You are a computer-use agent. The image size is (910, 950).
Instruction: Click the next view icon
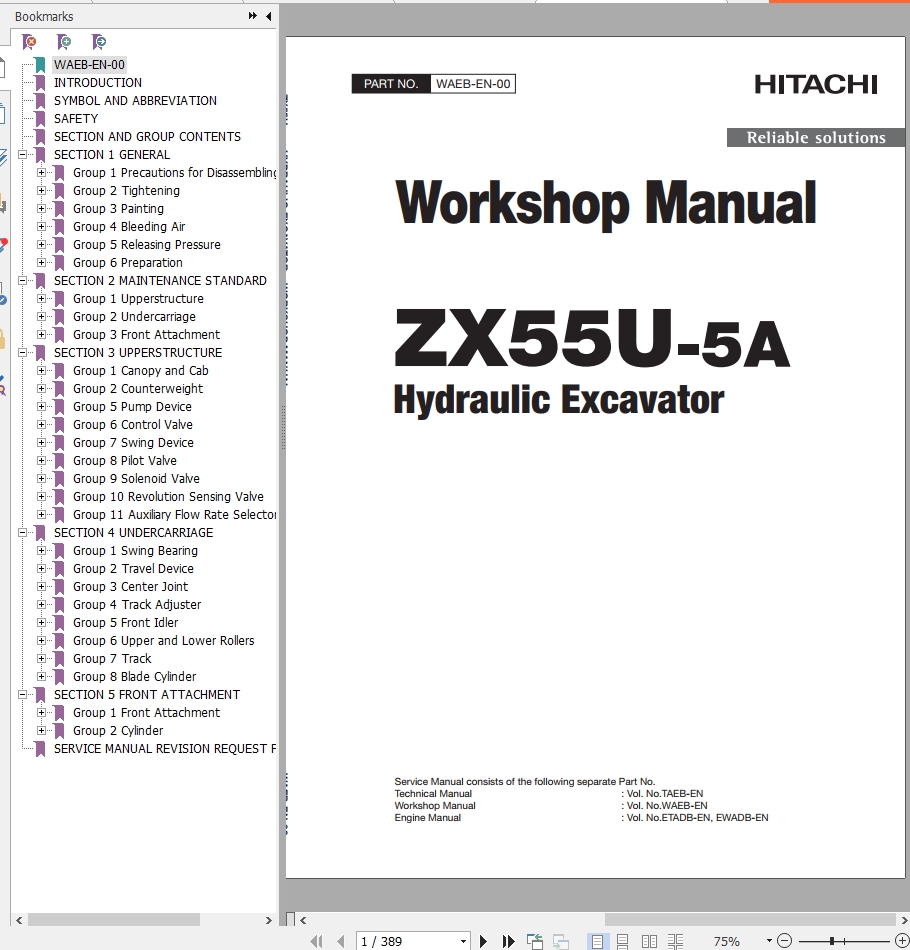[560, 941]
